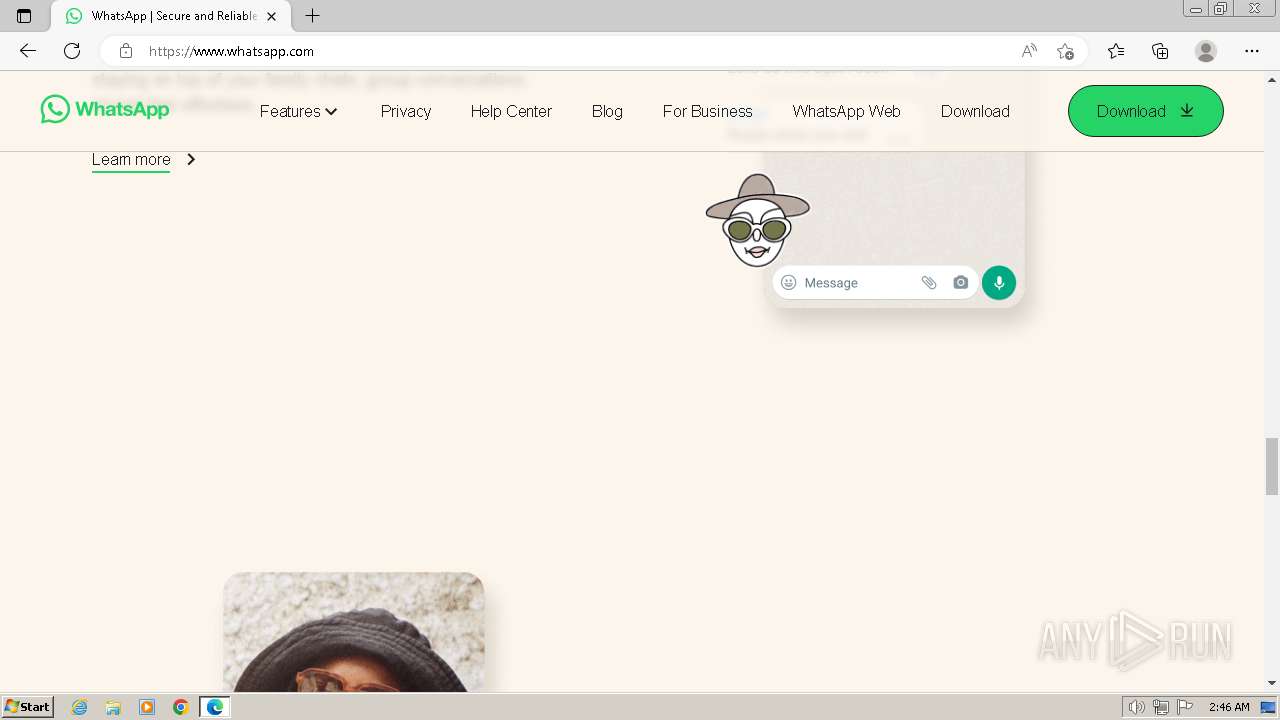Image resolution: width=1280 pixels, height=720 pixels.
Task: Select the WhatsApp browser tab
Action: click(x=170, y=16)
